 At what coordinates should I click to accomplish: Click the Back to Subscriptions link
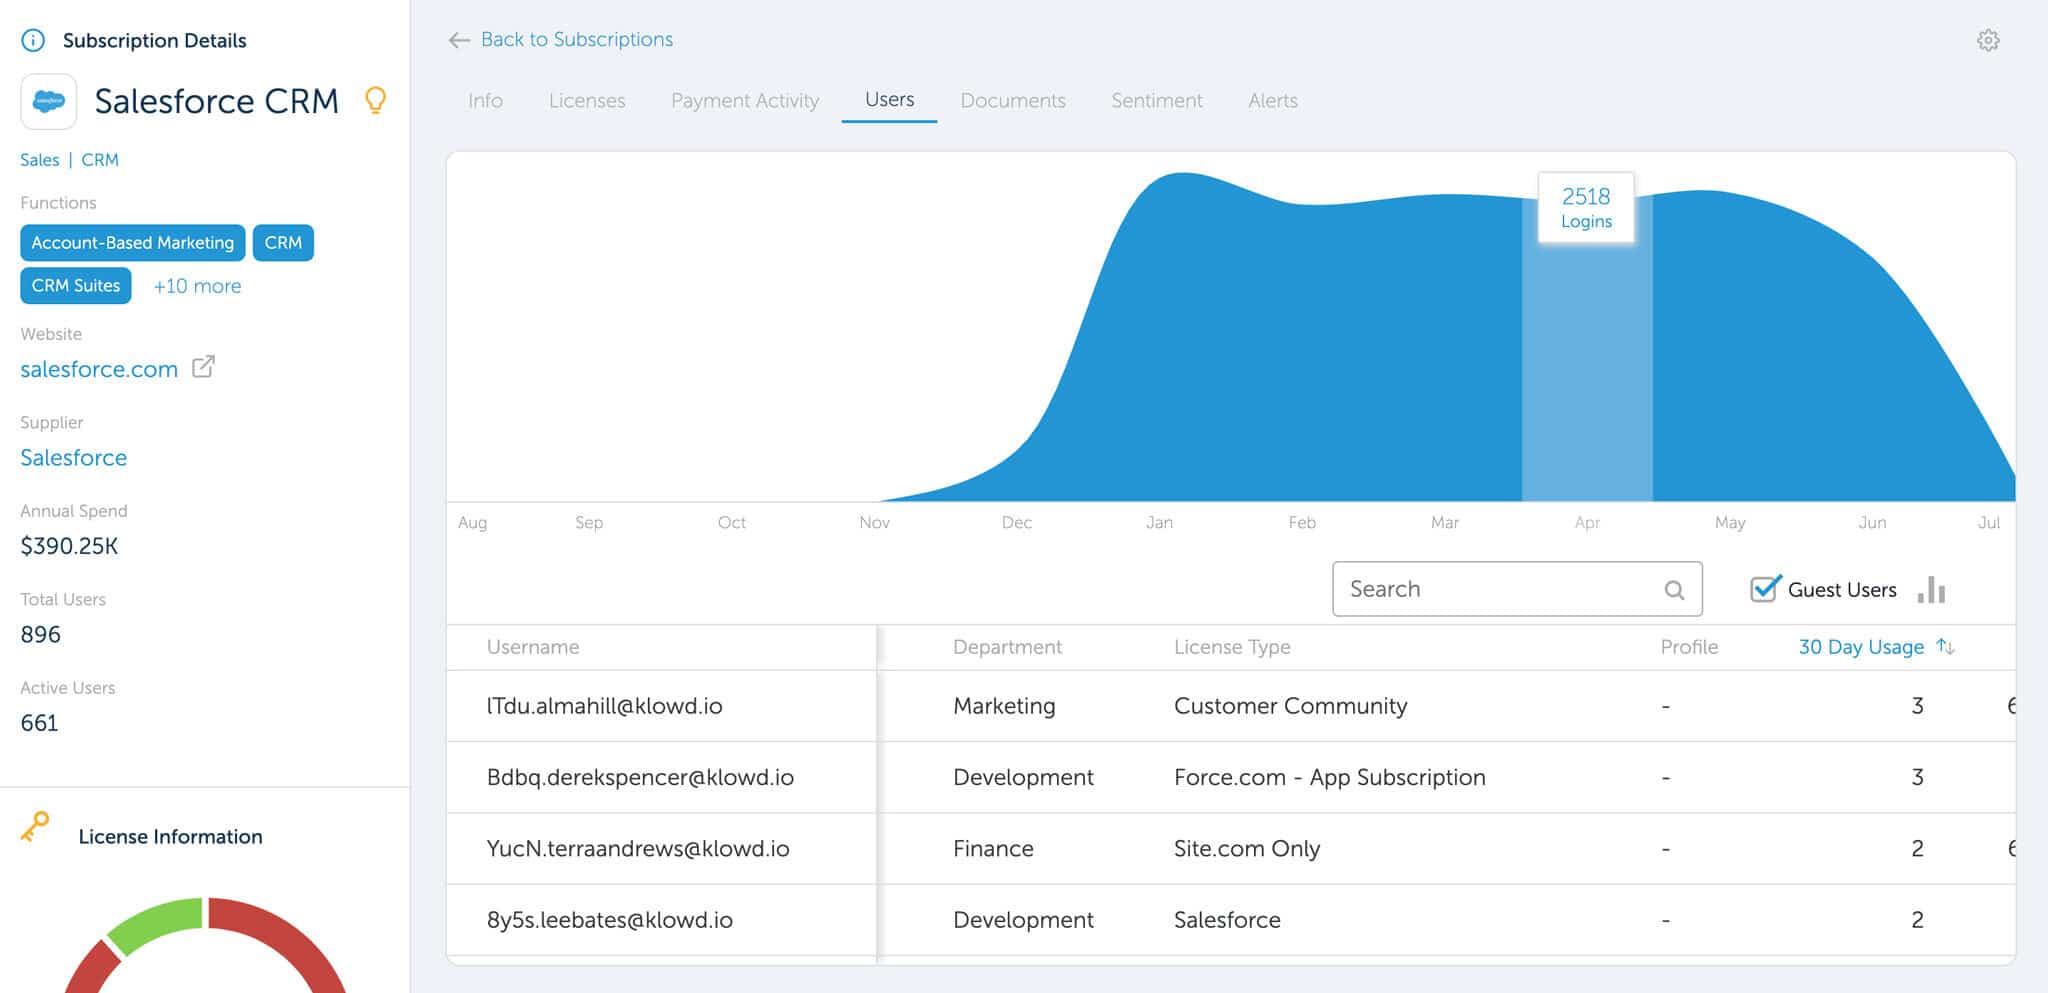tap(577, 40)
